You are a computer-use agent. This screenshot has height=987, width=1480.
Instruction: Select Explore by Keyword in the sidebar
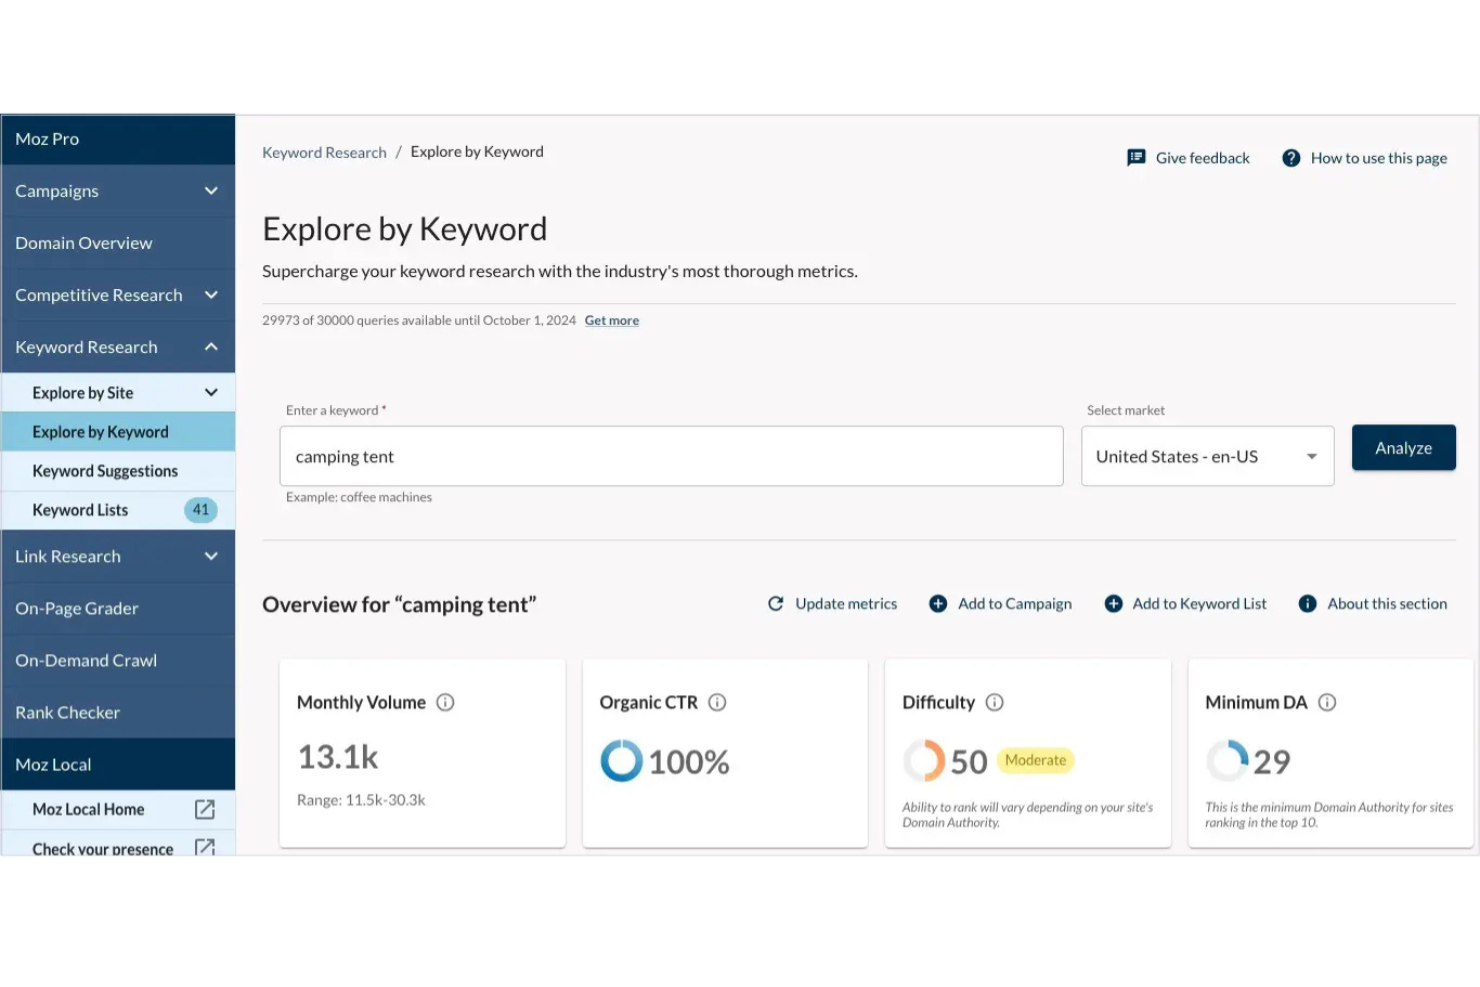pyautogui.click(x=118, y=432)
